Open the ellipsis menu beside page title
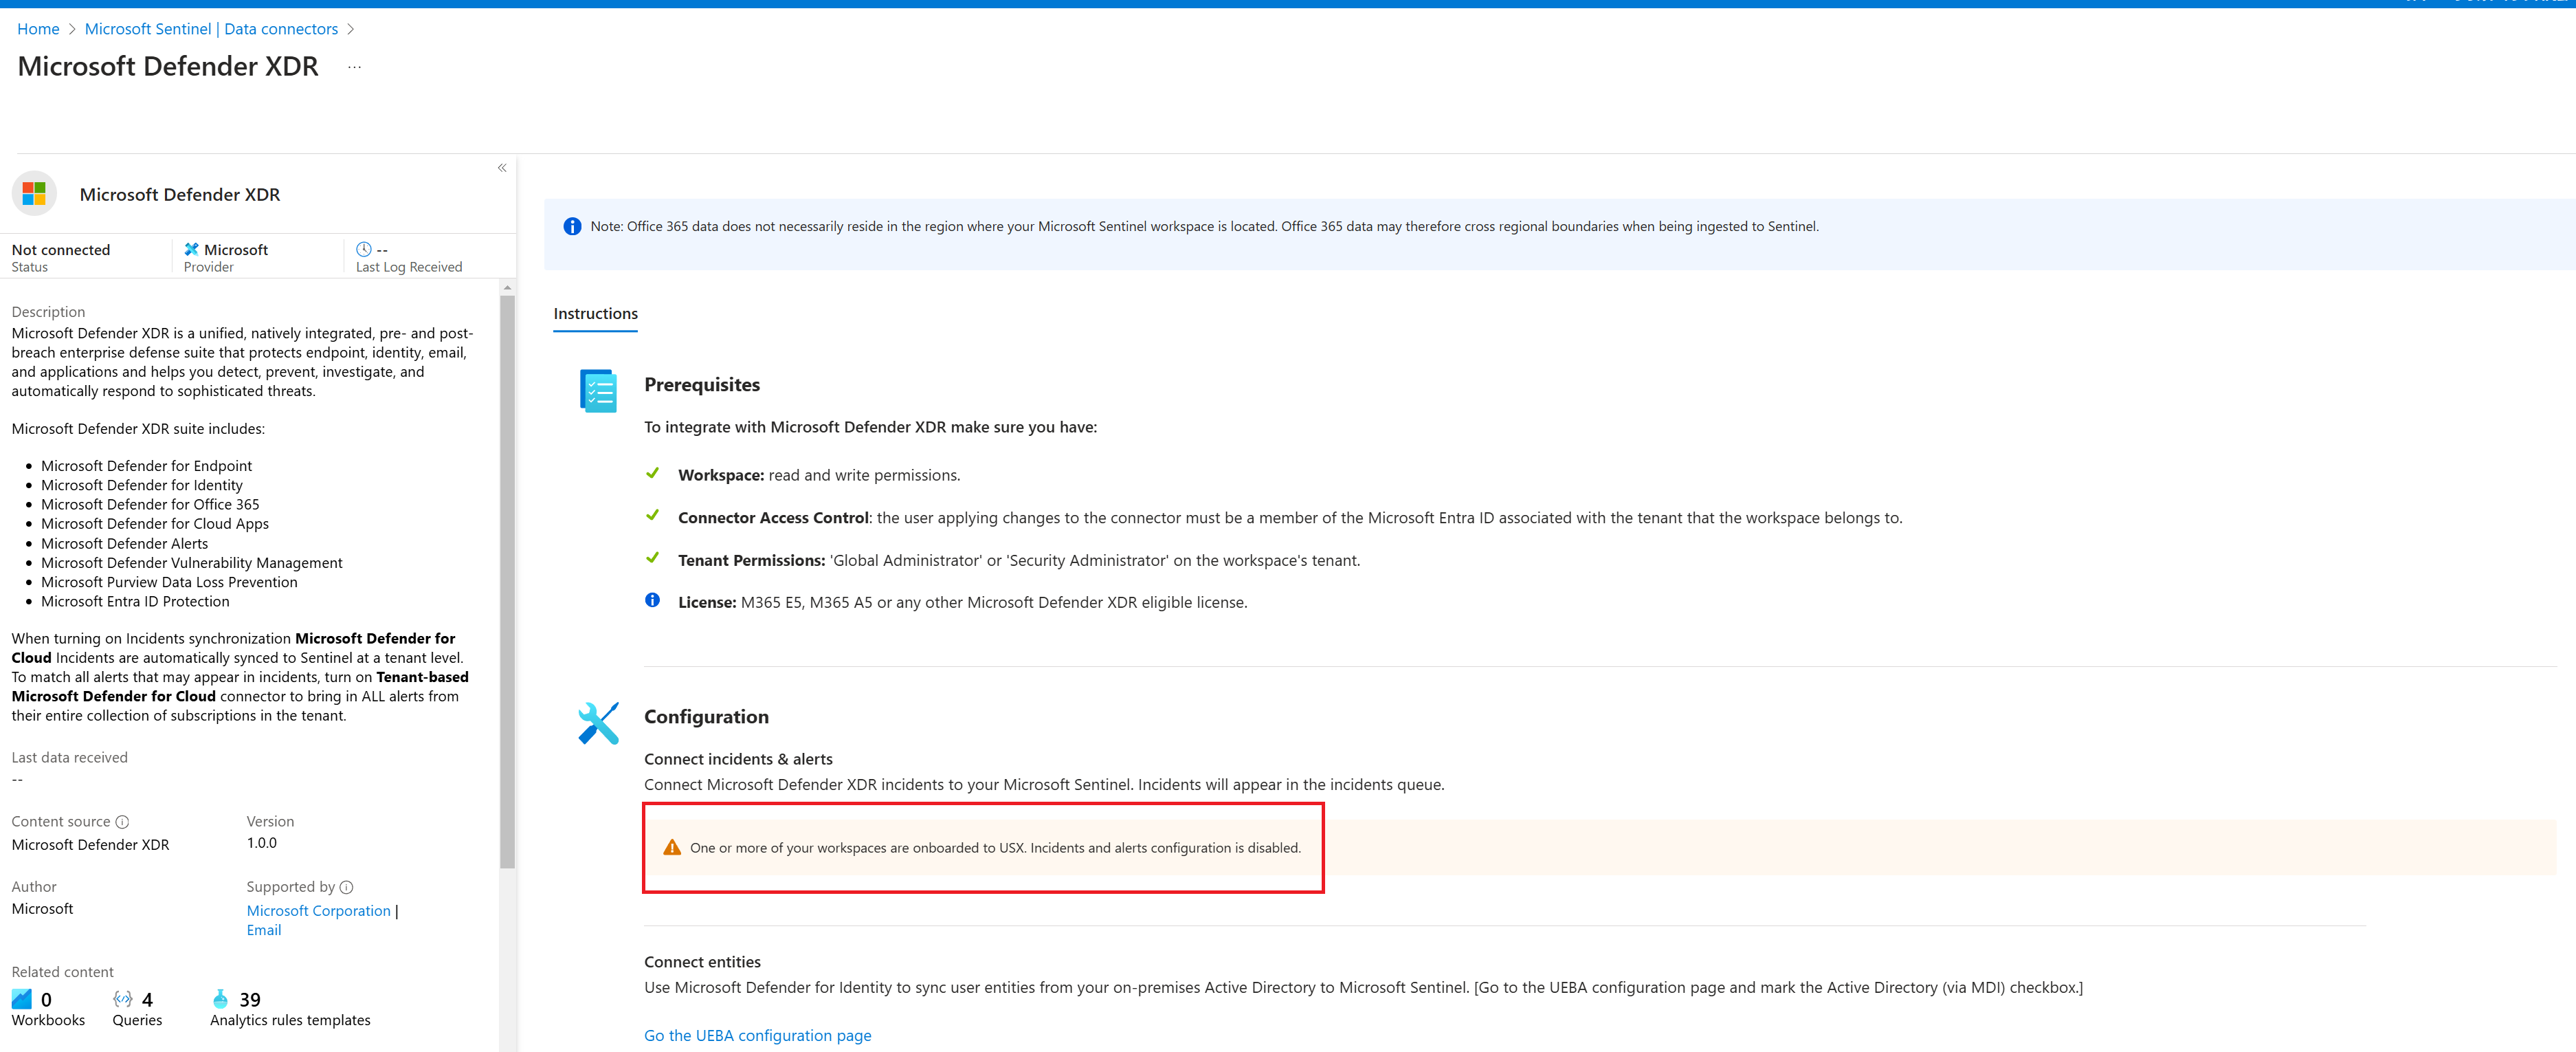Screen dimensions: 2576x1052 pos(354,67)
